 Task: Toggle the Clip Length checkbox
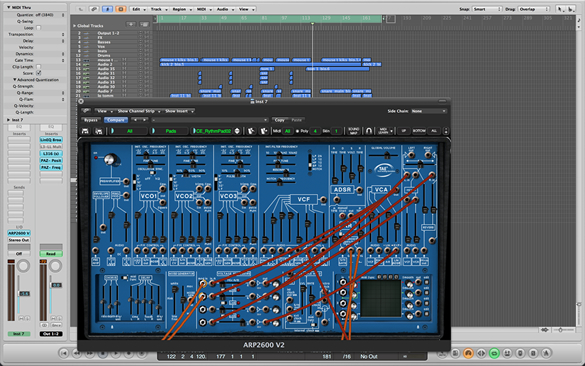(38, 67)
